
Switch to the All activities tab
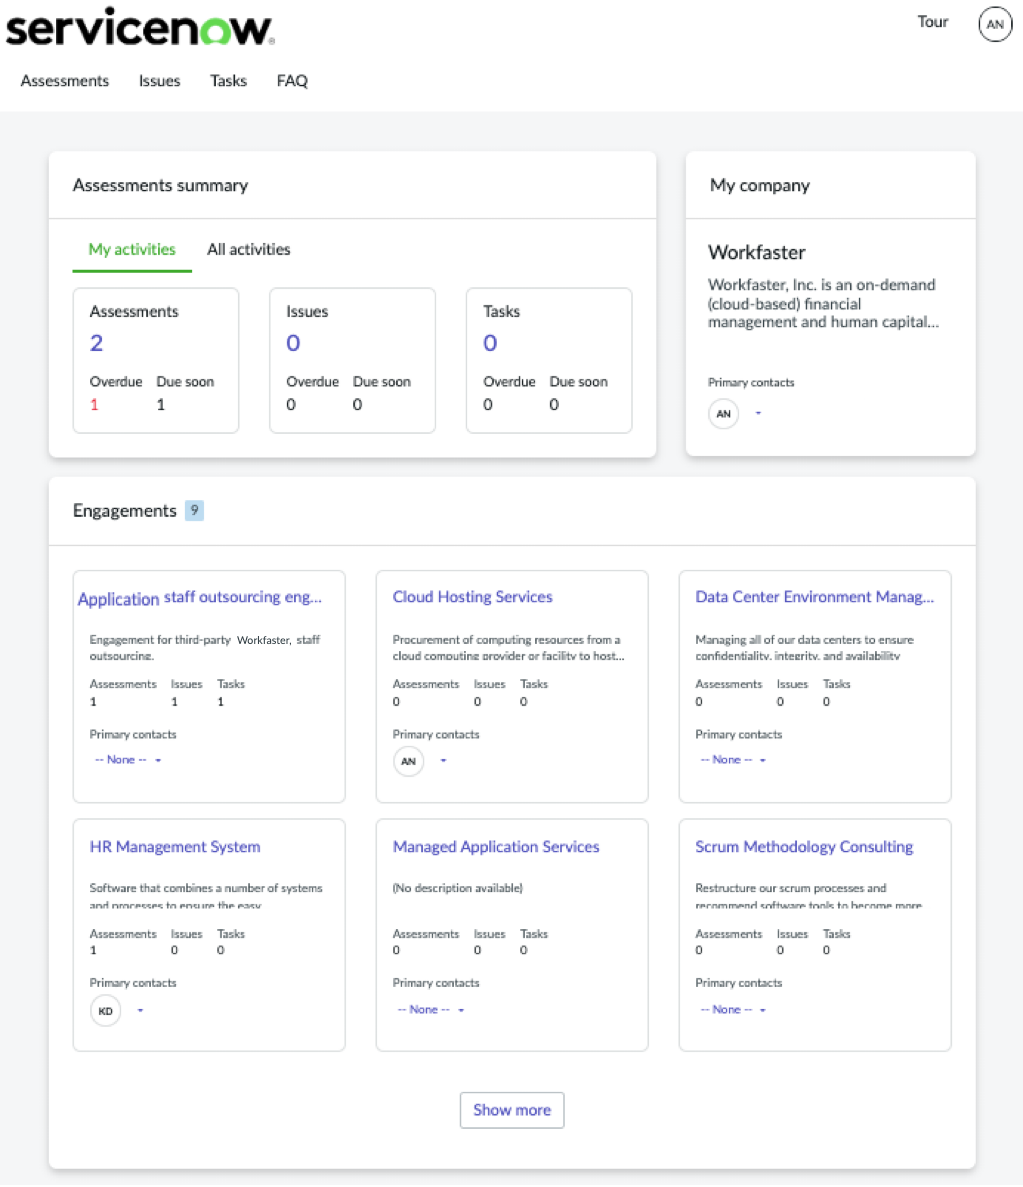[x=248, y=249]
